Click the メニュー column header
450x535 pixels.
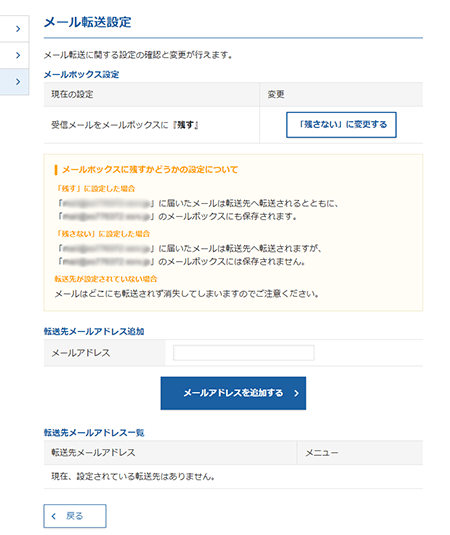pyautogui.click(x=321, y=453)
